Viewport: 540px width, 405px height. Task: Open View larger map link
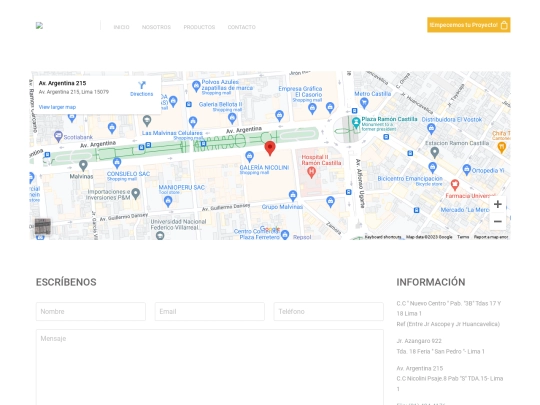(57, 107)
